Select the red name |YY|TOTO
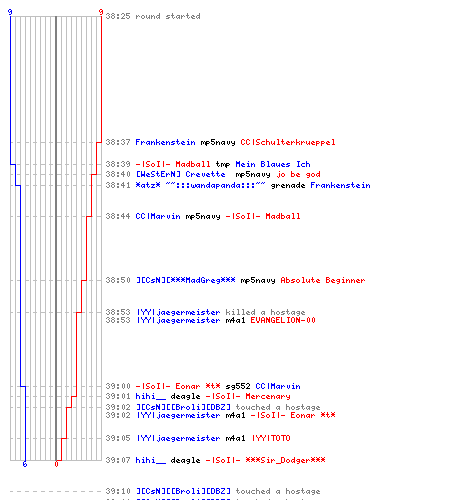Screen dimensions: 450x500 pos(271,438)
